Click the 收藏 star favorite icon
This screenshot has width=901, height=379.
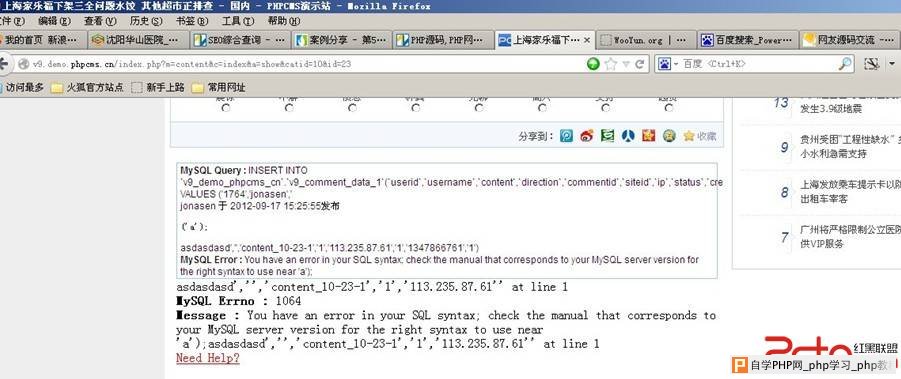(689, 136)
